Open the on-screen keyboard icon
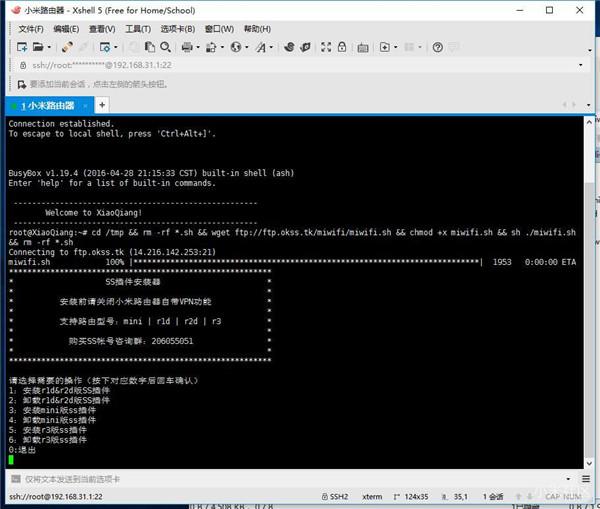This screenshot has width=600, height=509. [x=363, y=47]
